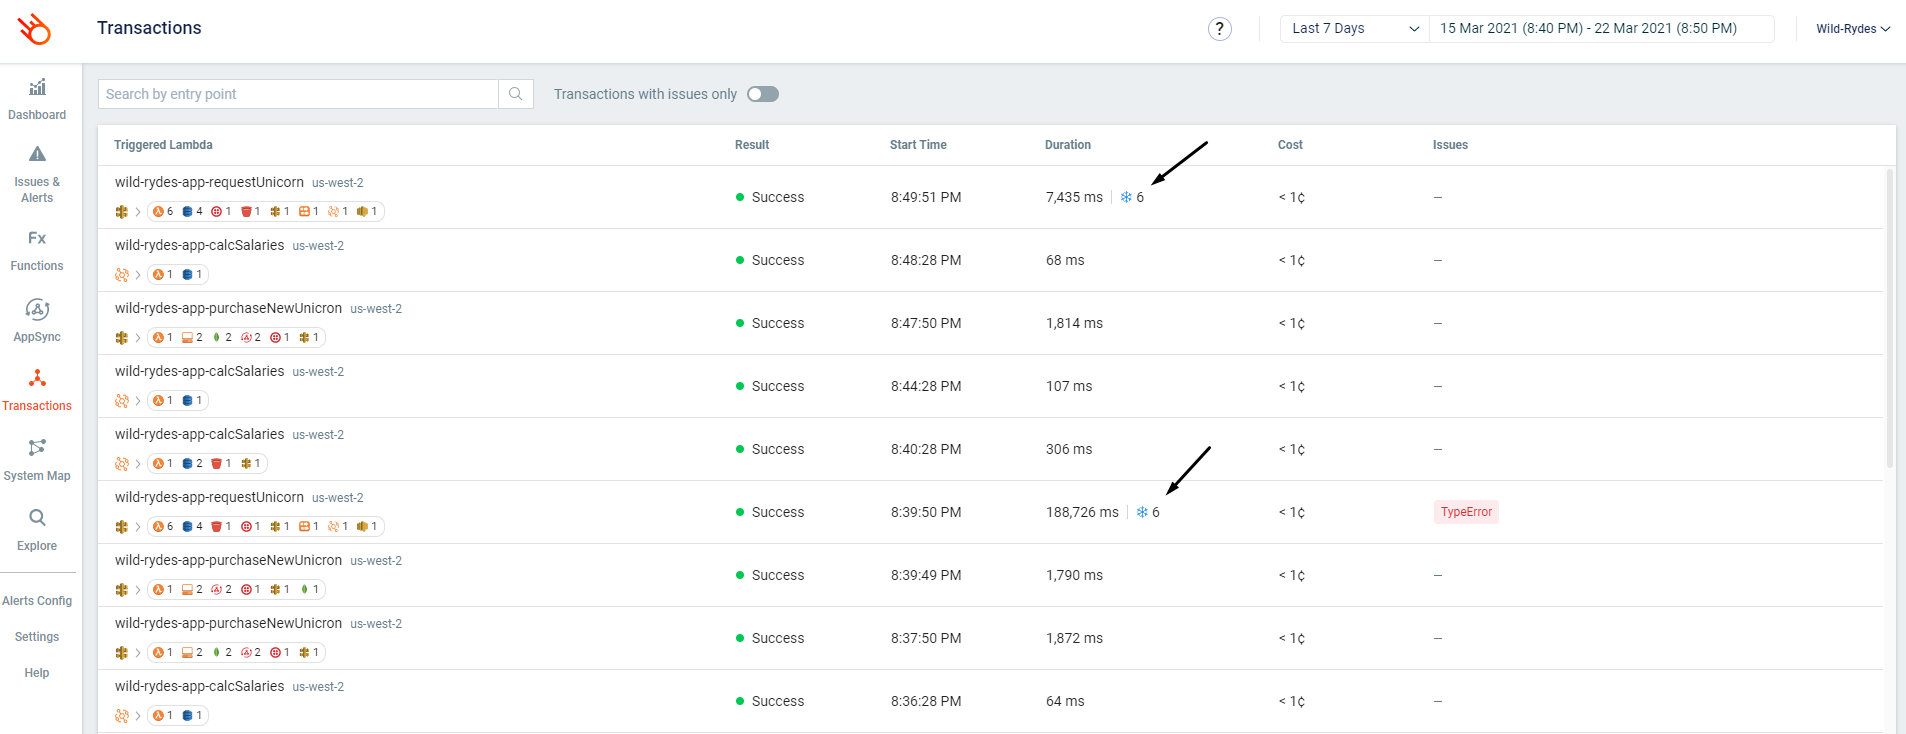This screenshot has width=1906, height=734.
Task: Click Lambda count icon in 8:47:50 PM row
Action: coord(158,338)
